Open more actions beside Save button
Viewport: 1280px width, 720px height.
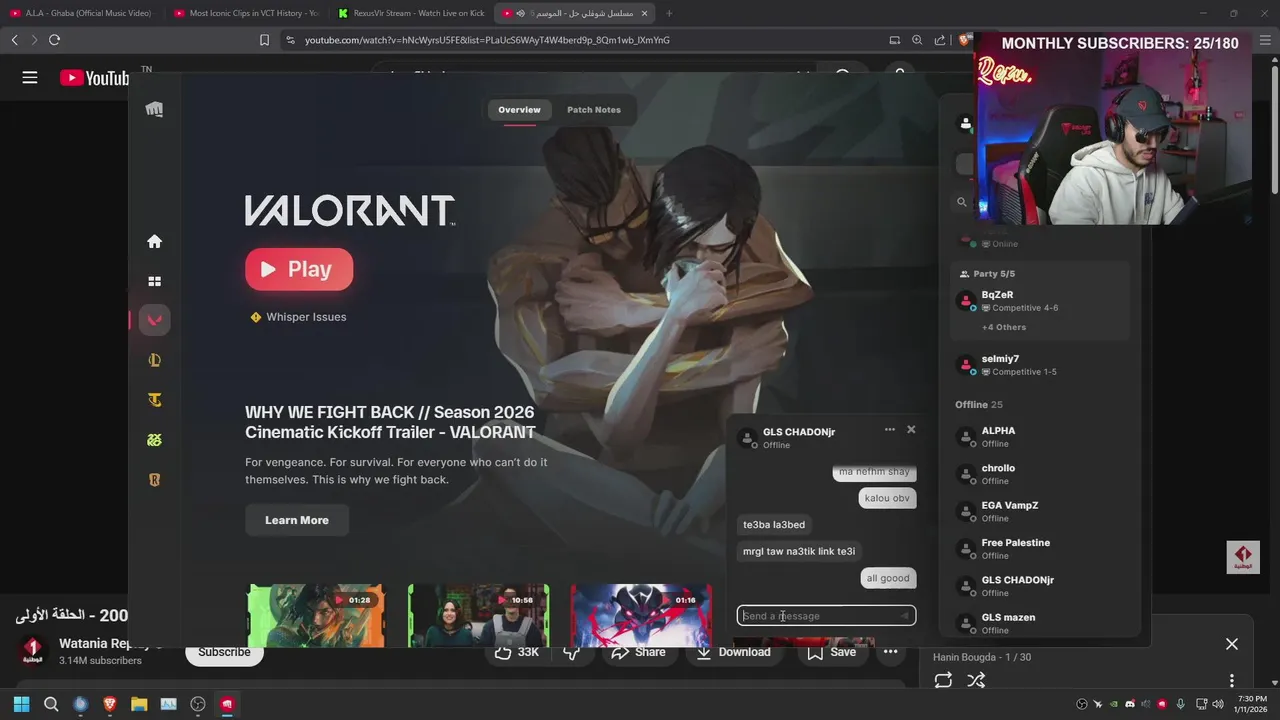coord(890,652)
